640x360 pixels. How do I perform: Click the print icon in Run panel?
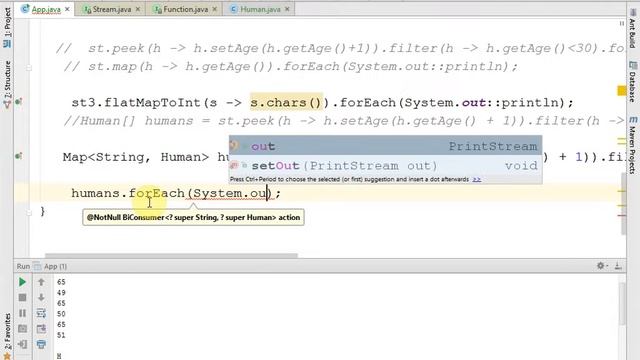point(41,344)
